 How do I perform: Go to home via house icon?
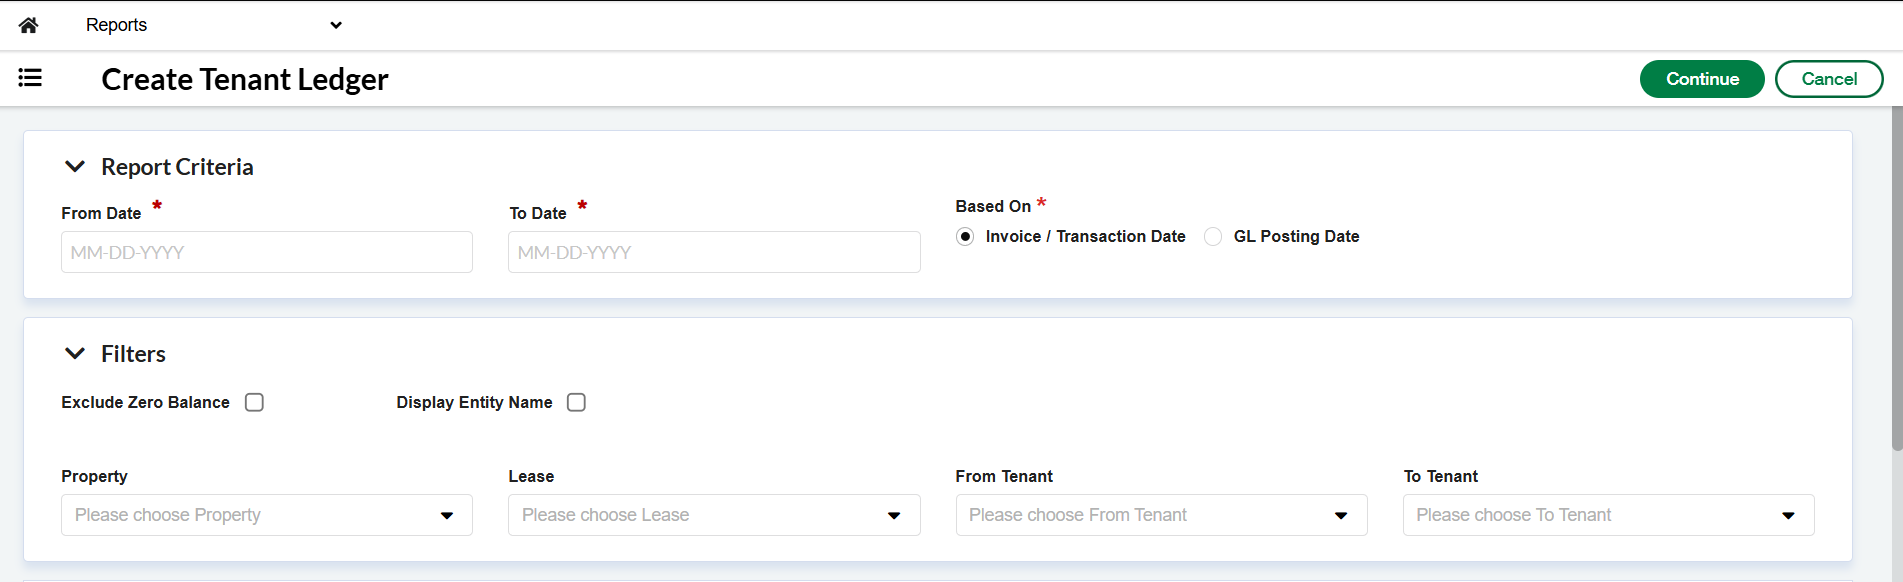(29, 25)
